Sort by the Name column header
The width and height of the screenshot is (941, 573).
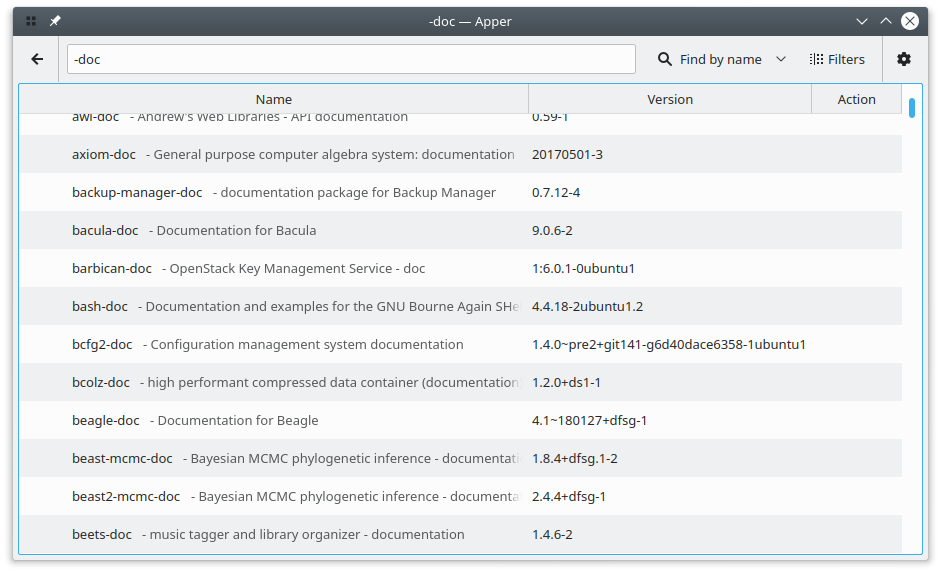coord(273,99)
